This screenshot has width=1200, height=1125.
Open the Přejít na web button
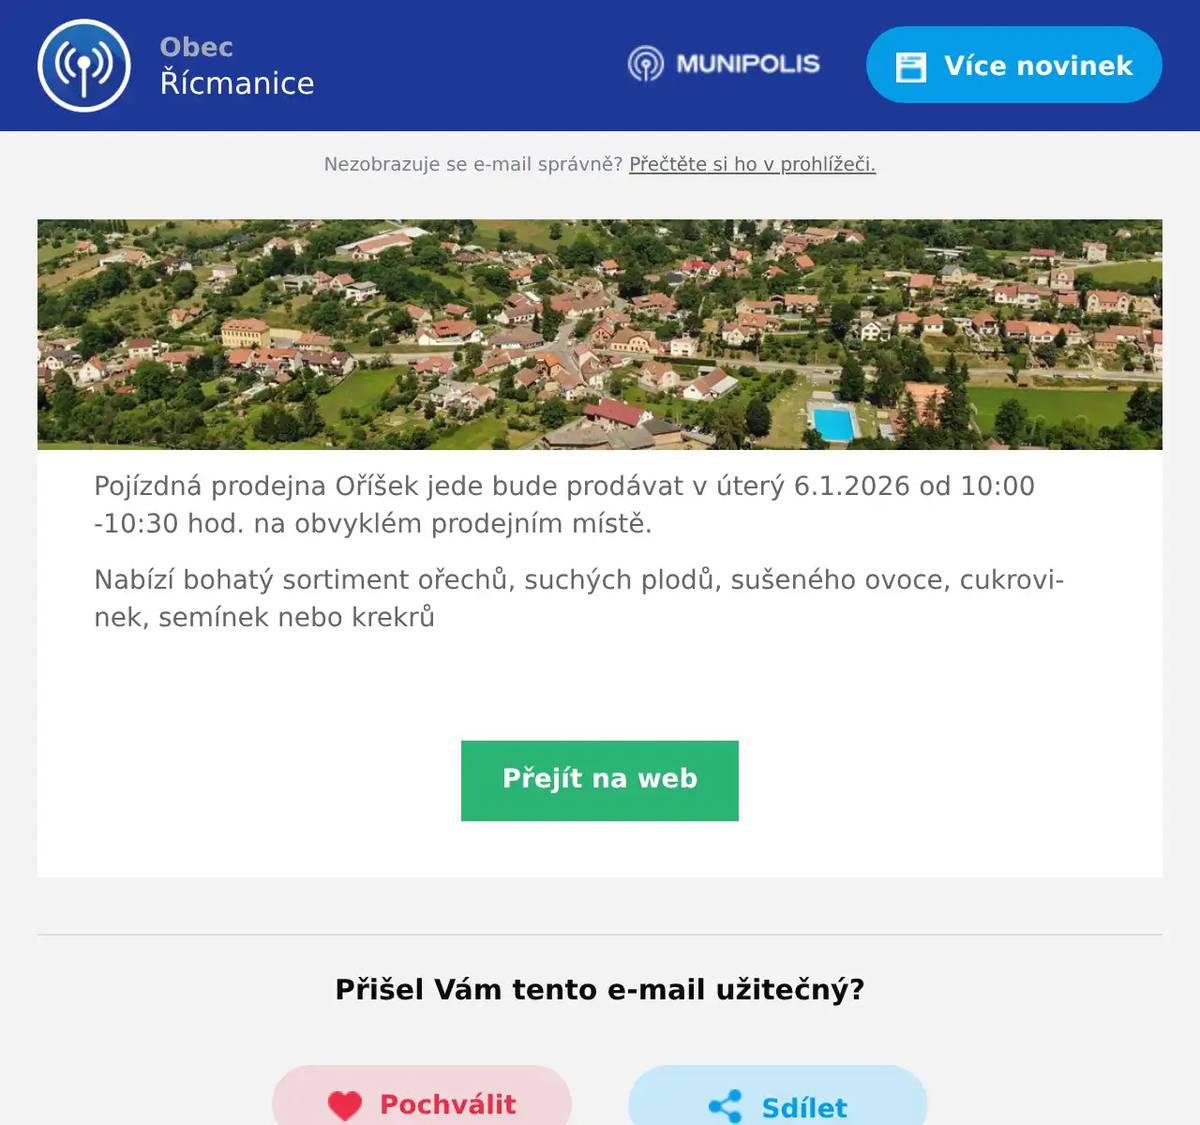point(600,781)
